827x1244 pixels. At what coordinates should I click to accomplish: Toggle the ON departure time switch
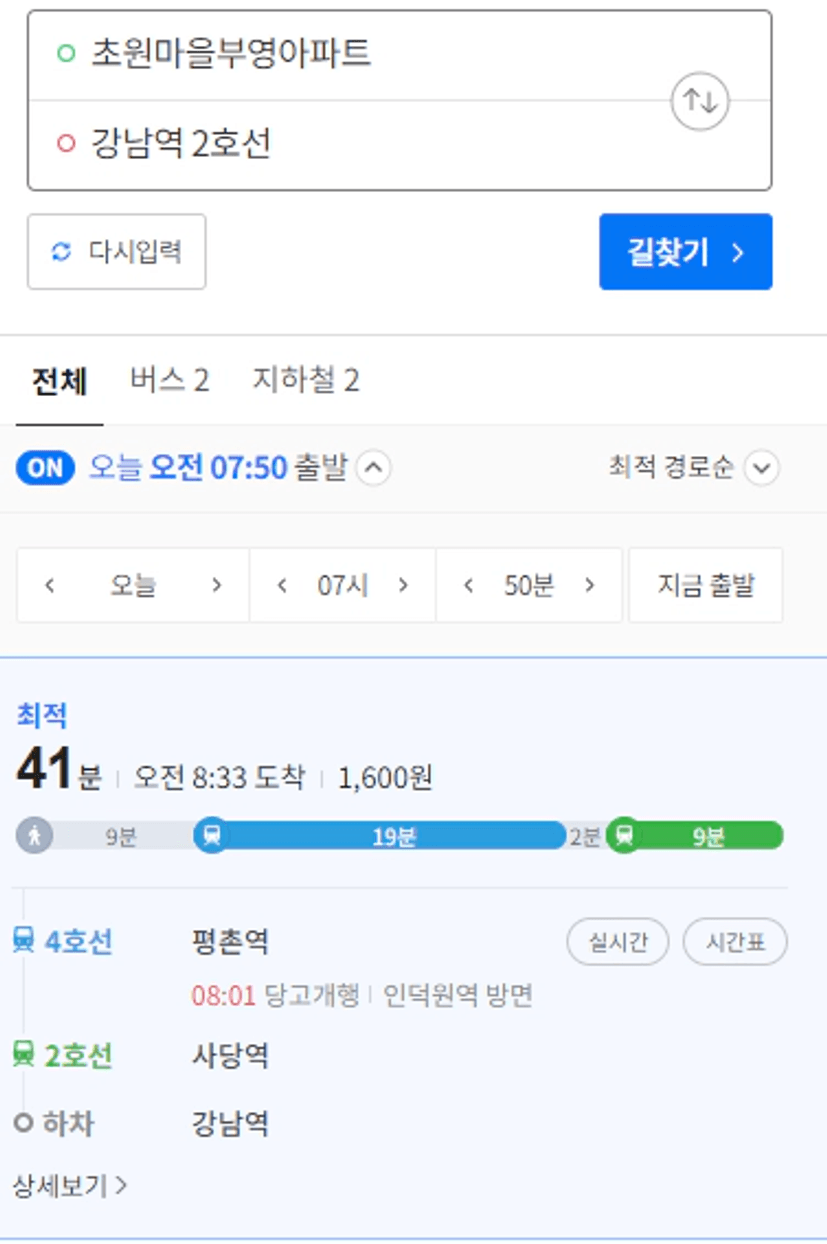tap(45, 468)
